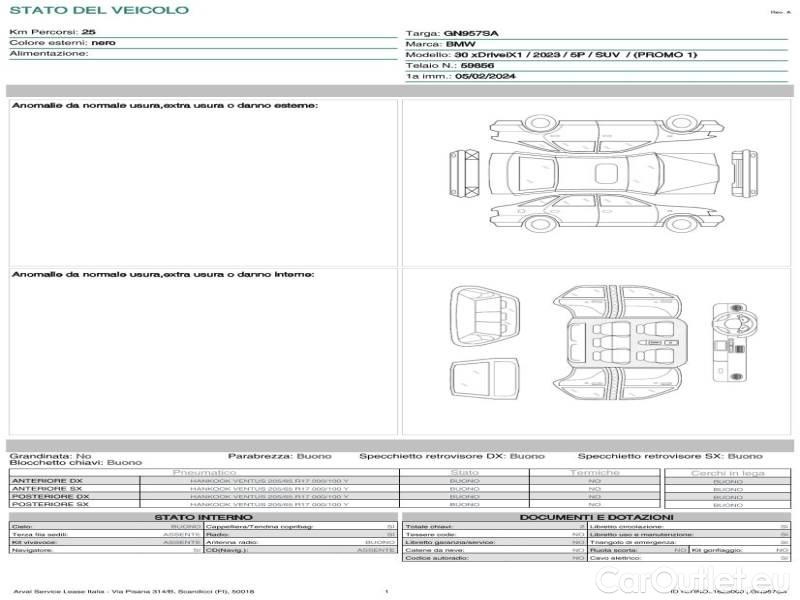This screenshot has height=600, width=800.
Task: Click the Km Percorsi value field
Action: pos(88,33)
